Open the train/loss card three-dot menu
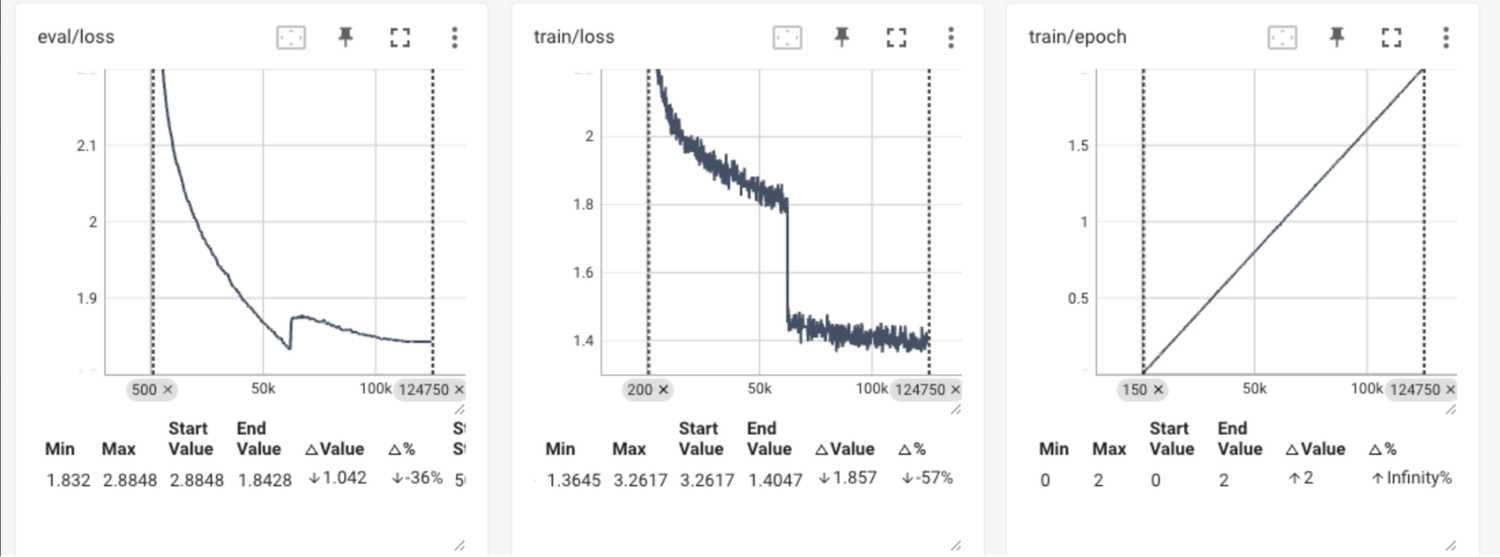 tap(950, 38)
